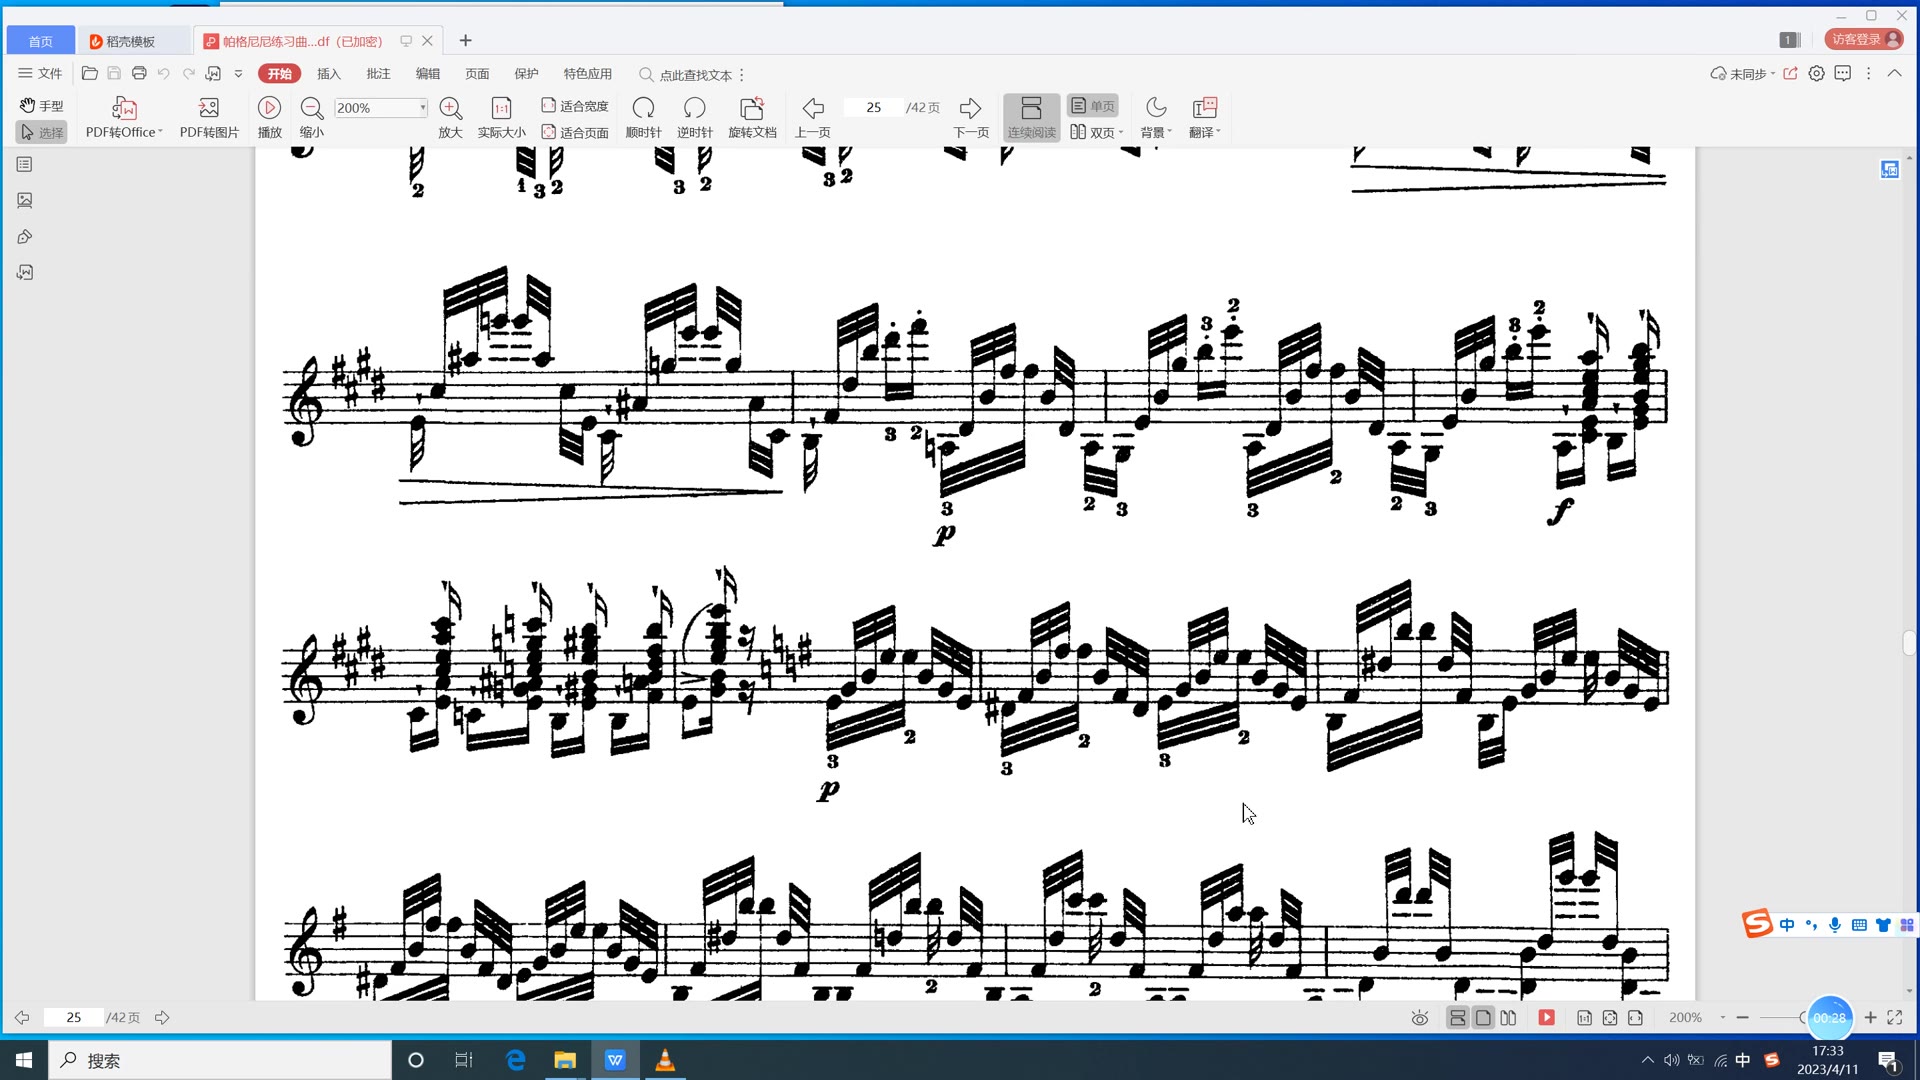This screenshot has width=1920, height=1080.
Task: Click the 开始 start button
Action: (x=279, y=74)
